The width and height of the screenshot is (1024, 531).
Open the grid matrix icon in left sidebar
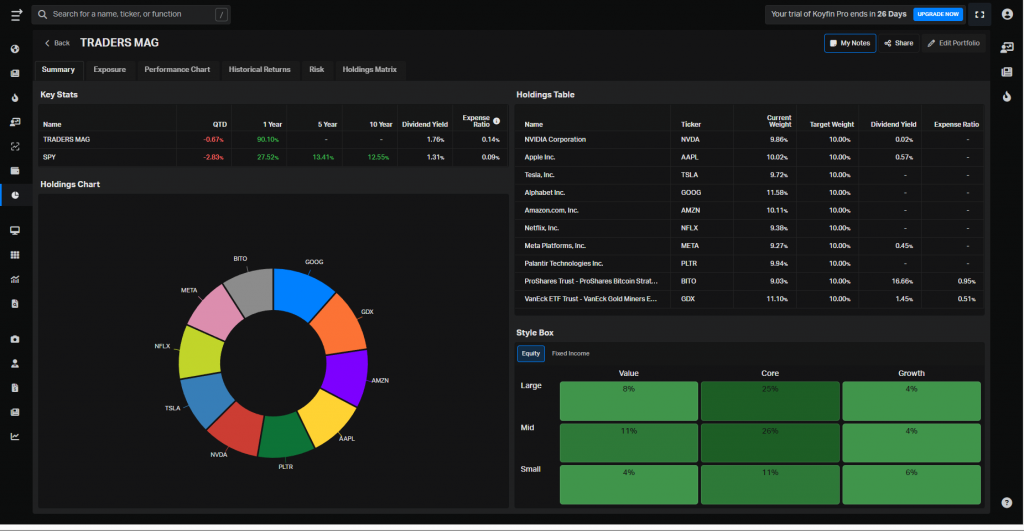click(15, 255)
